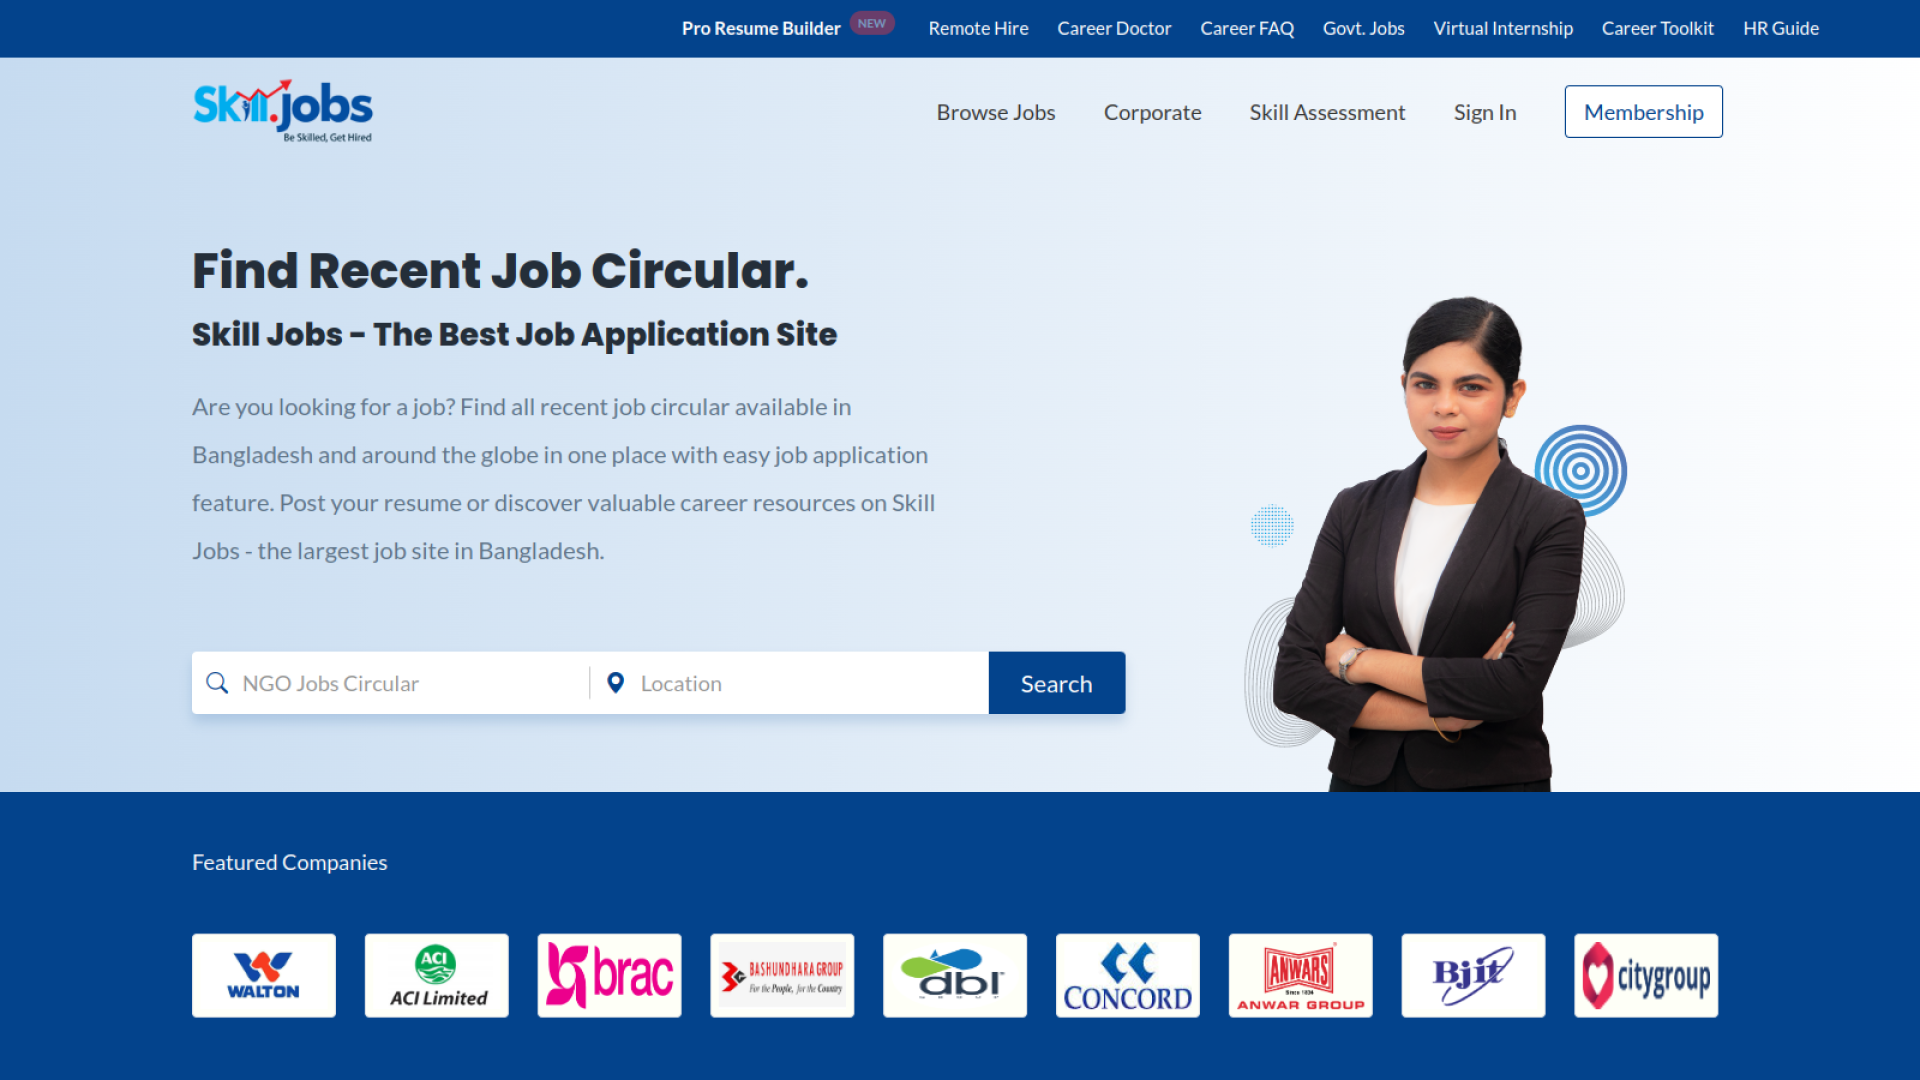The image size is (1920, 1080).
Task: Open the ACI Limited company logo
Action: point(437,976)
